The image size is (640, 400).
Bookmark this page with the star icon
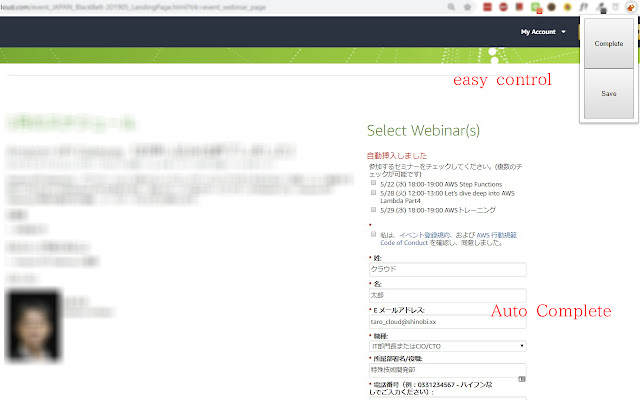click(468, 7)
